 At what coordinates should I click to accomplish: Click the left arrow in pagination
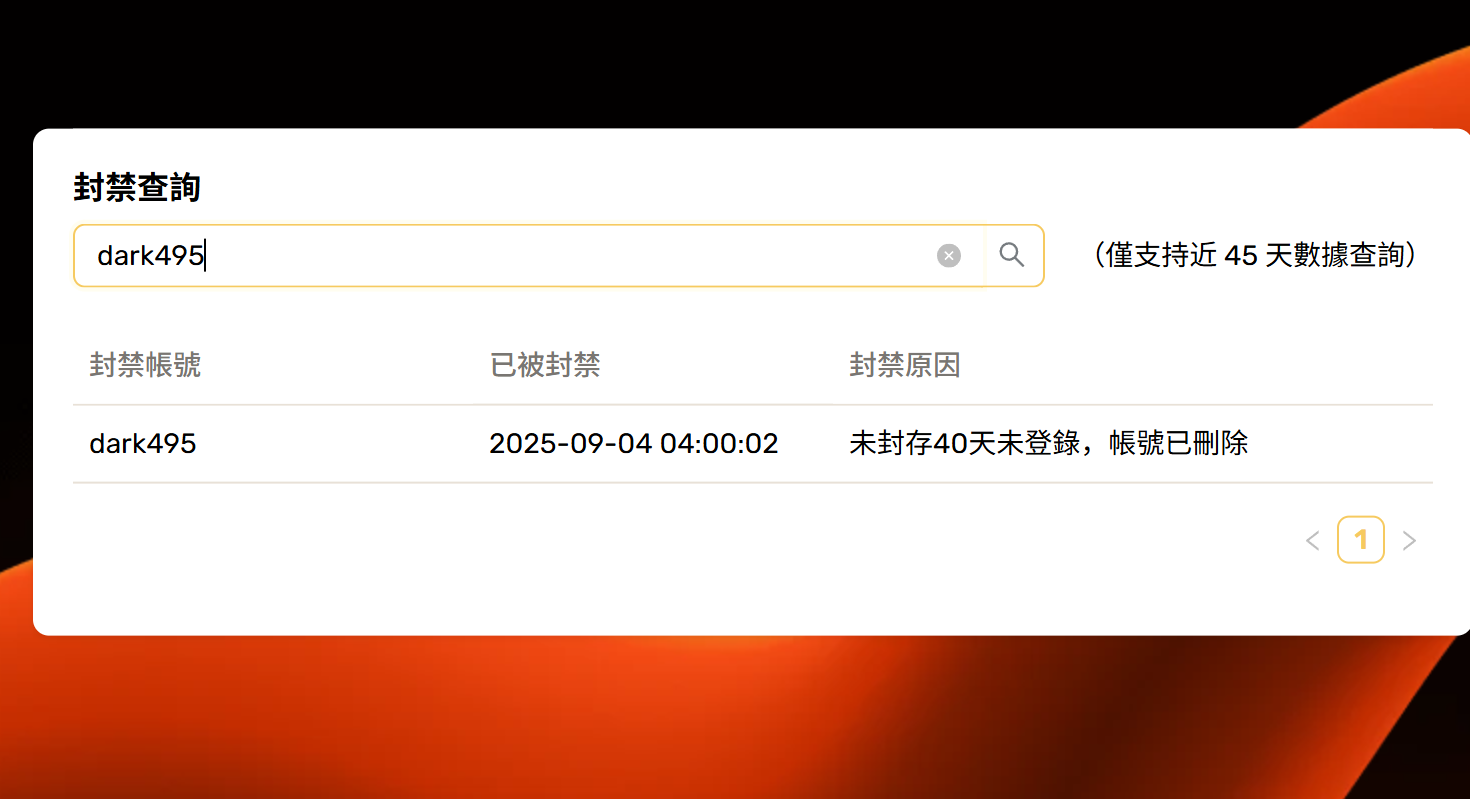pyautogui.click(x=1312, y=540)
